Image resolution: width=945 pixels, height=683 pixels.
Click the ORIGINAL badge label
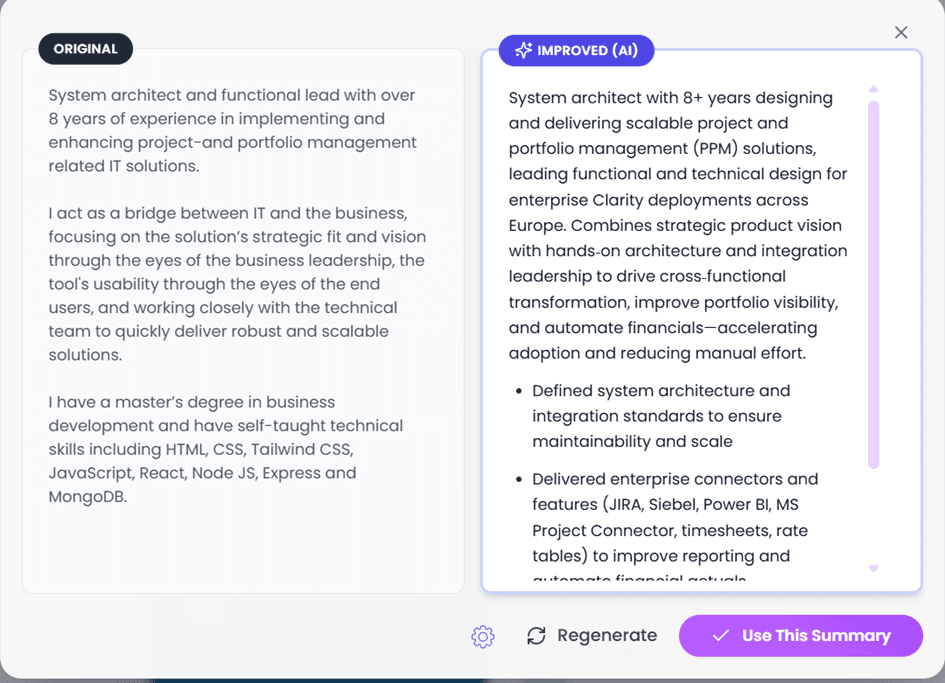[x=86, y=48]
